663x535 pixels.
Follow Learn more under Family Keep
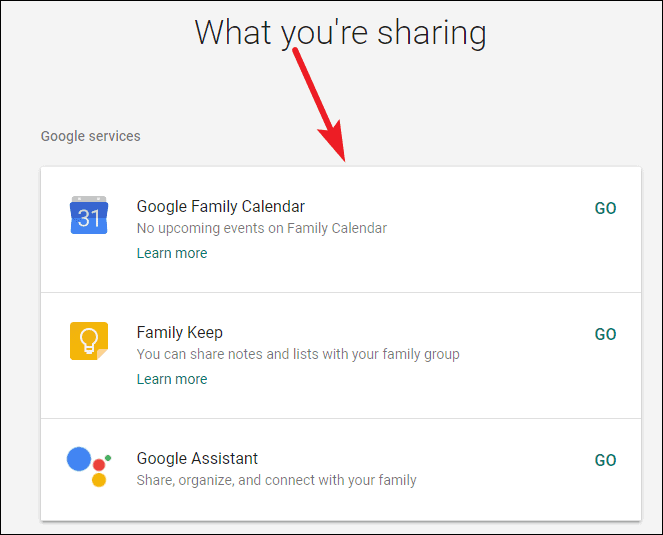coord(172,379)
